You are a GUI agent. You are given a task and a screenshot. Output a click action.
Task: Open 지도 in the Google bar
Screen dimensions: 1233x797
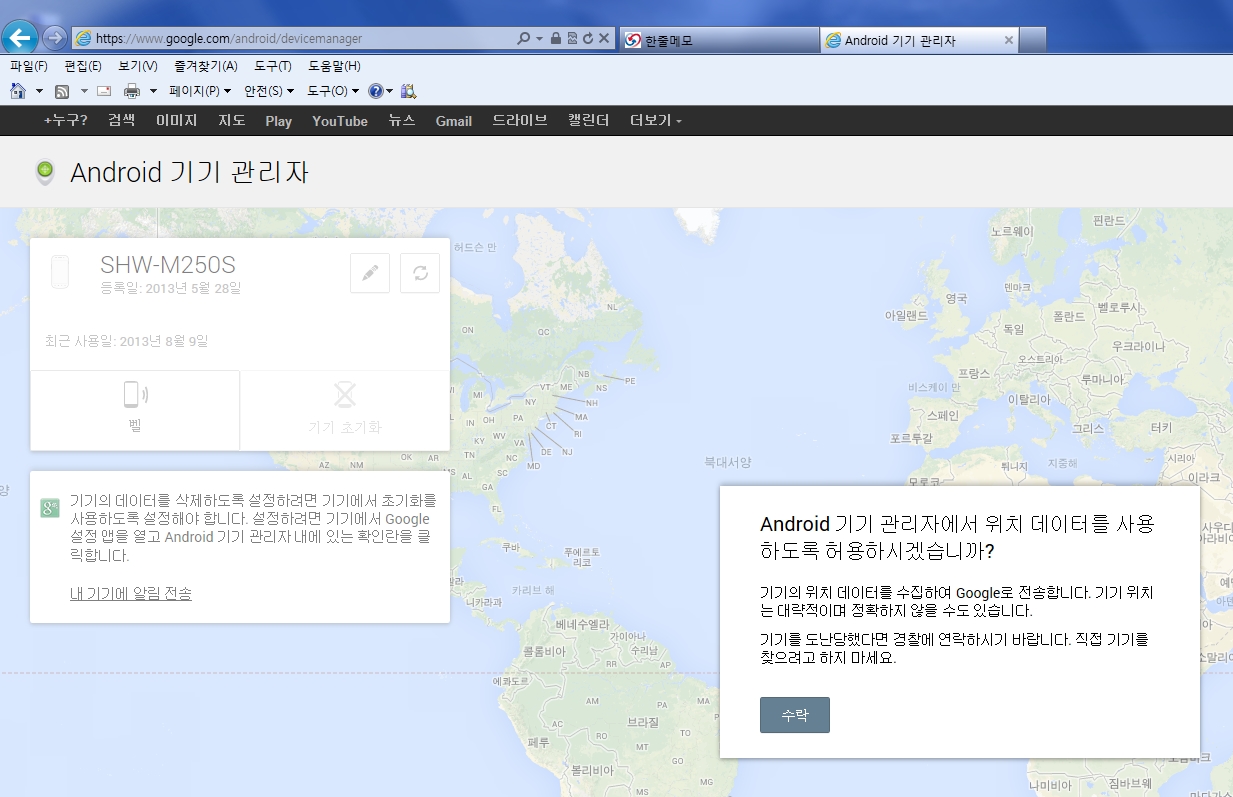click(231, 120)
